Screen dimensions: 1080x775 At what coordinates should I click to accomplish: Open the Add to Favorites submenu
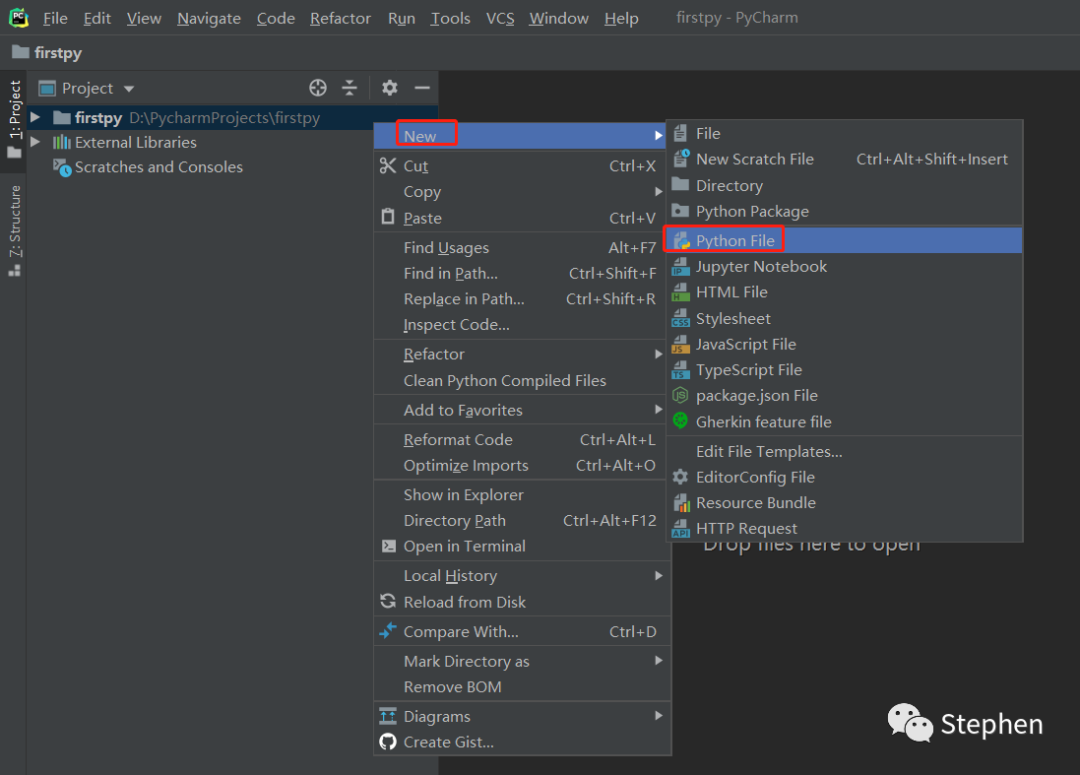522,410
